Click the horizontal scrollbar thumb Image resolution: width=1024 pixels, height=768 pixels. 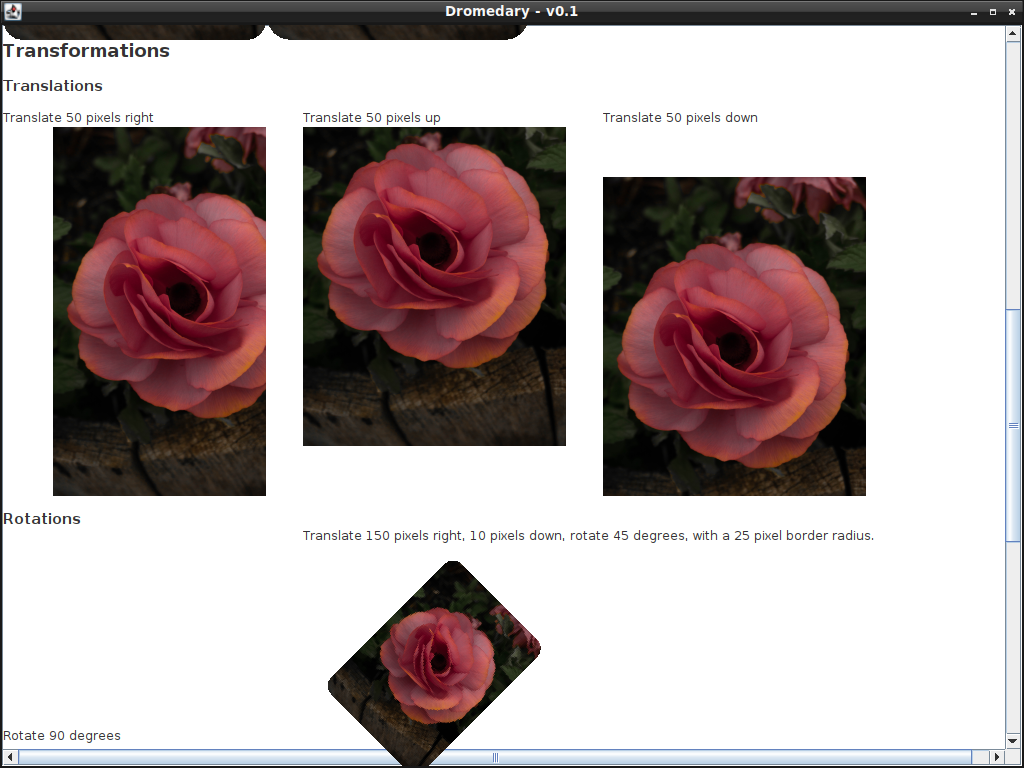pyautogui.click(x=495, y=757)
